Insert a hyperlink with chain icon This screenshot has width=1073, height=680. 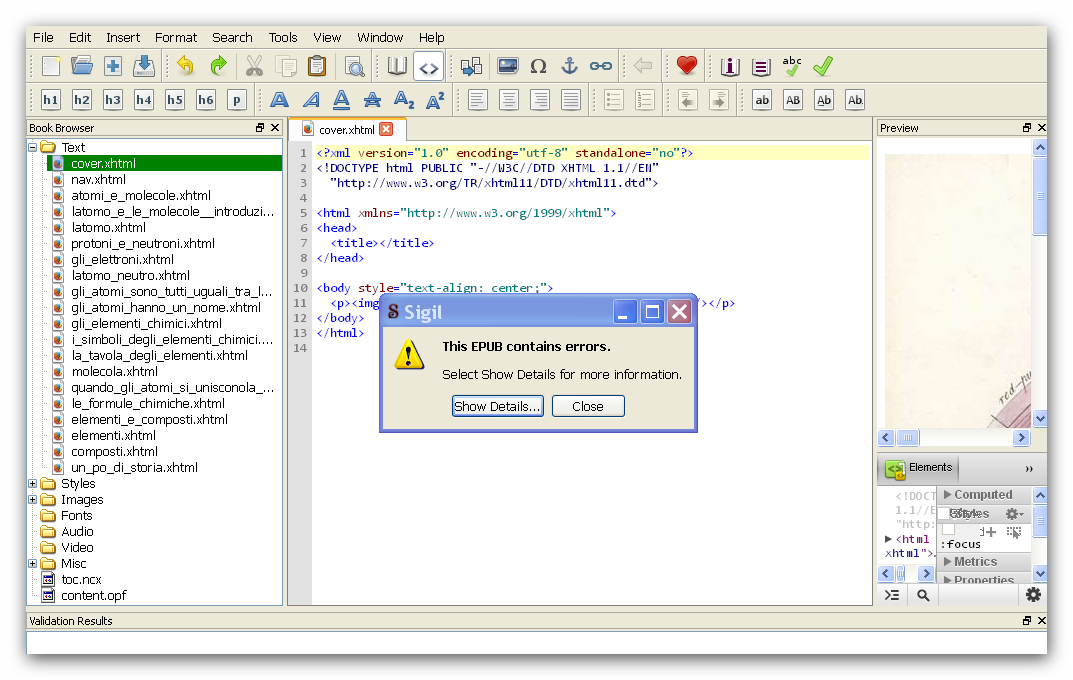(x=601, y=66)
